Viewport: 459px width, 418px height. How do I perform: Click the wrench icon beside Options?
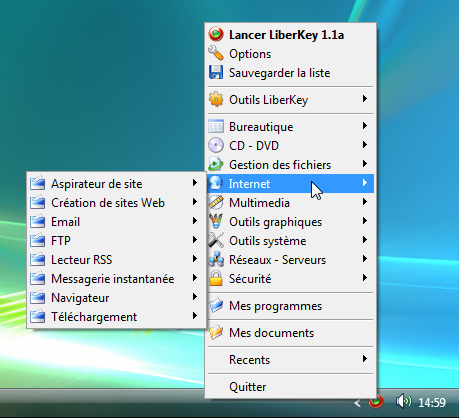coord(216,53)
